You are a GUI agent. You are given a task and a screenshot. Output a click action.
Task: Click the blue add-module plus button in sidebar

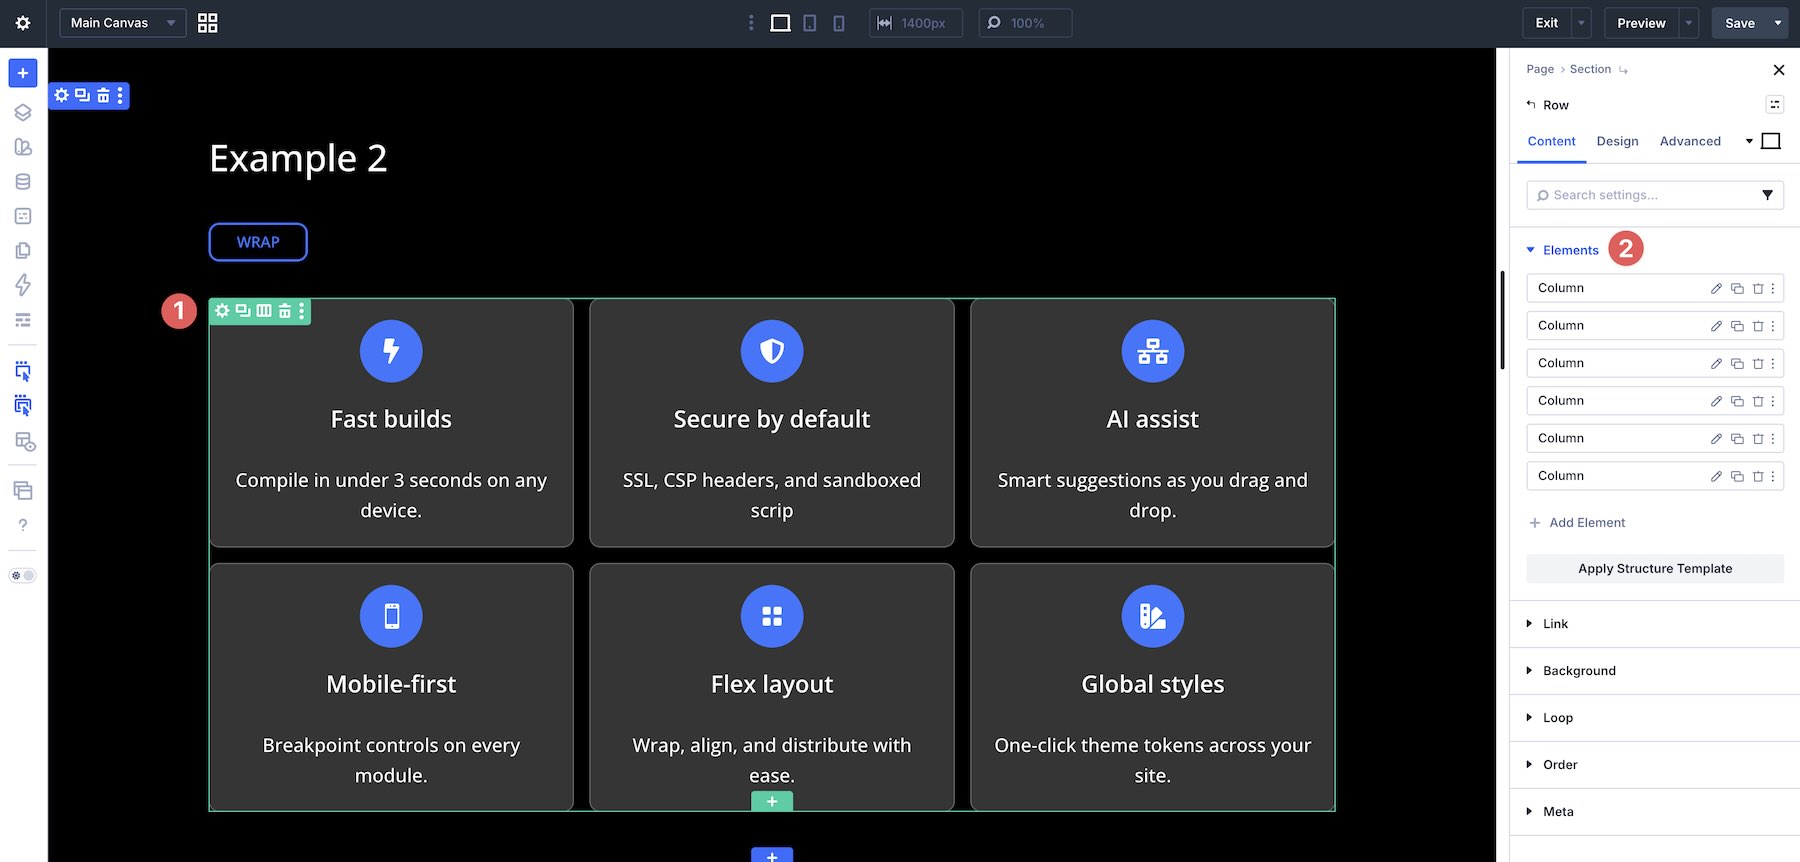pyautogui.click(x=23, y=73)
